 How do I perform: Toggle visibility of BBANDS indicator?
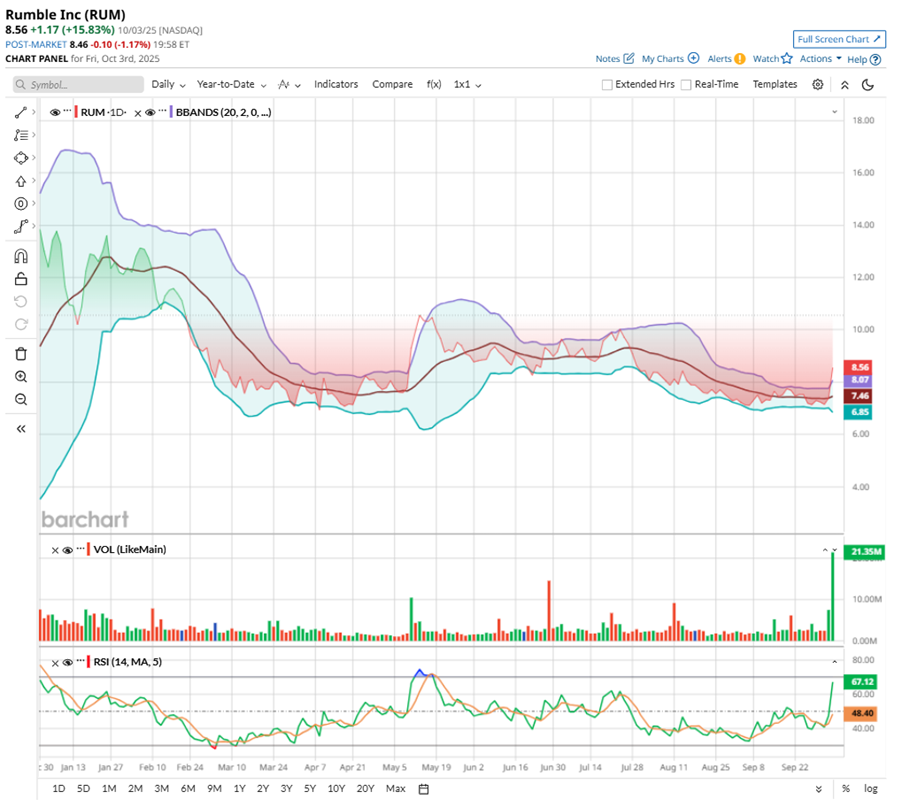pyautogui.click(x=150, y=113)
